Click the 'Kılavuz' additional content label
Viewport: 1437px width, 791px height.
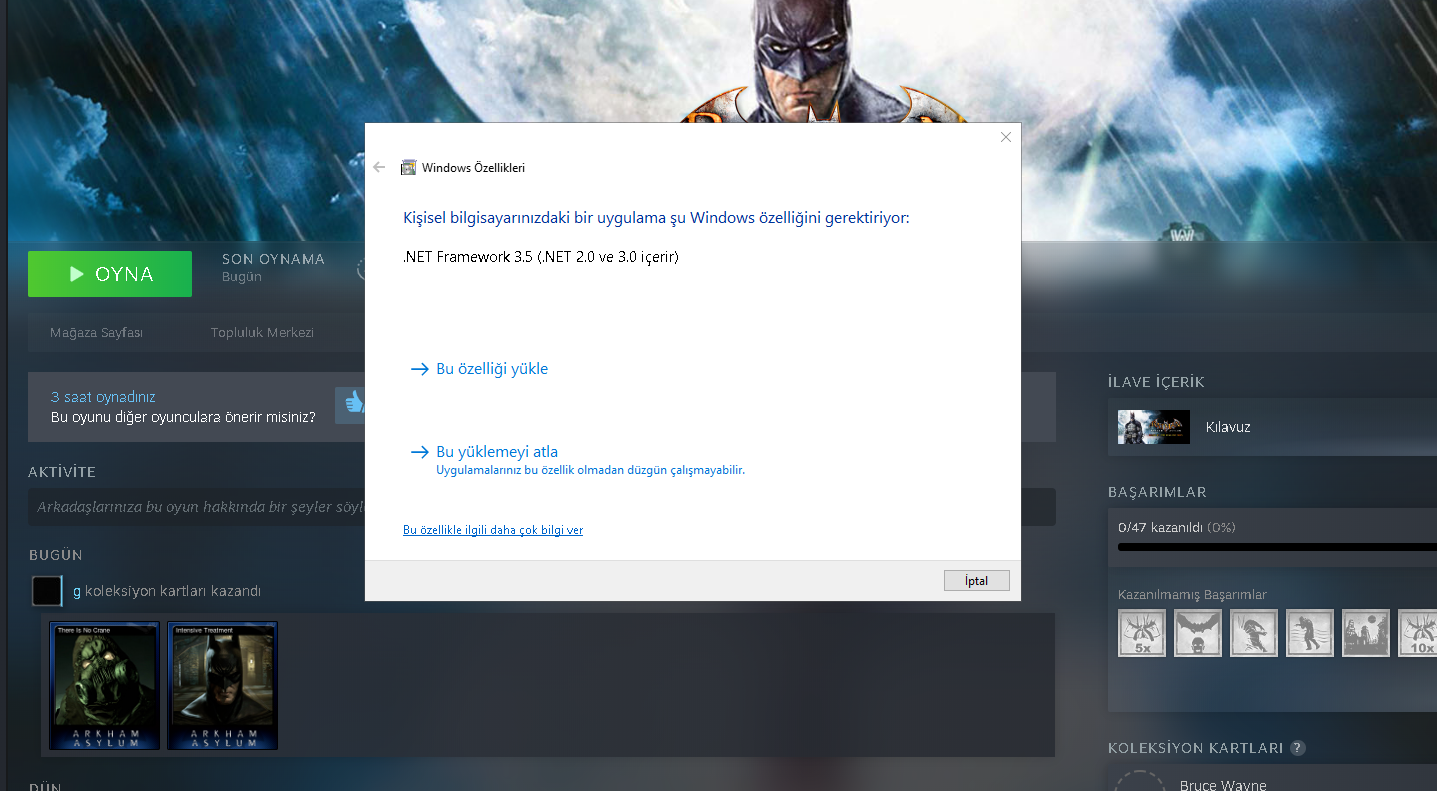pos(1228,427)
